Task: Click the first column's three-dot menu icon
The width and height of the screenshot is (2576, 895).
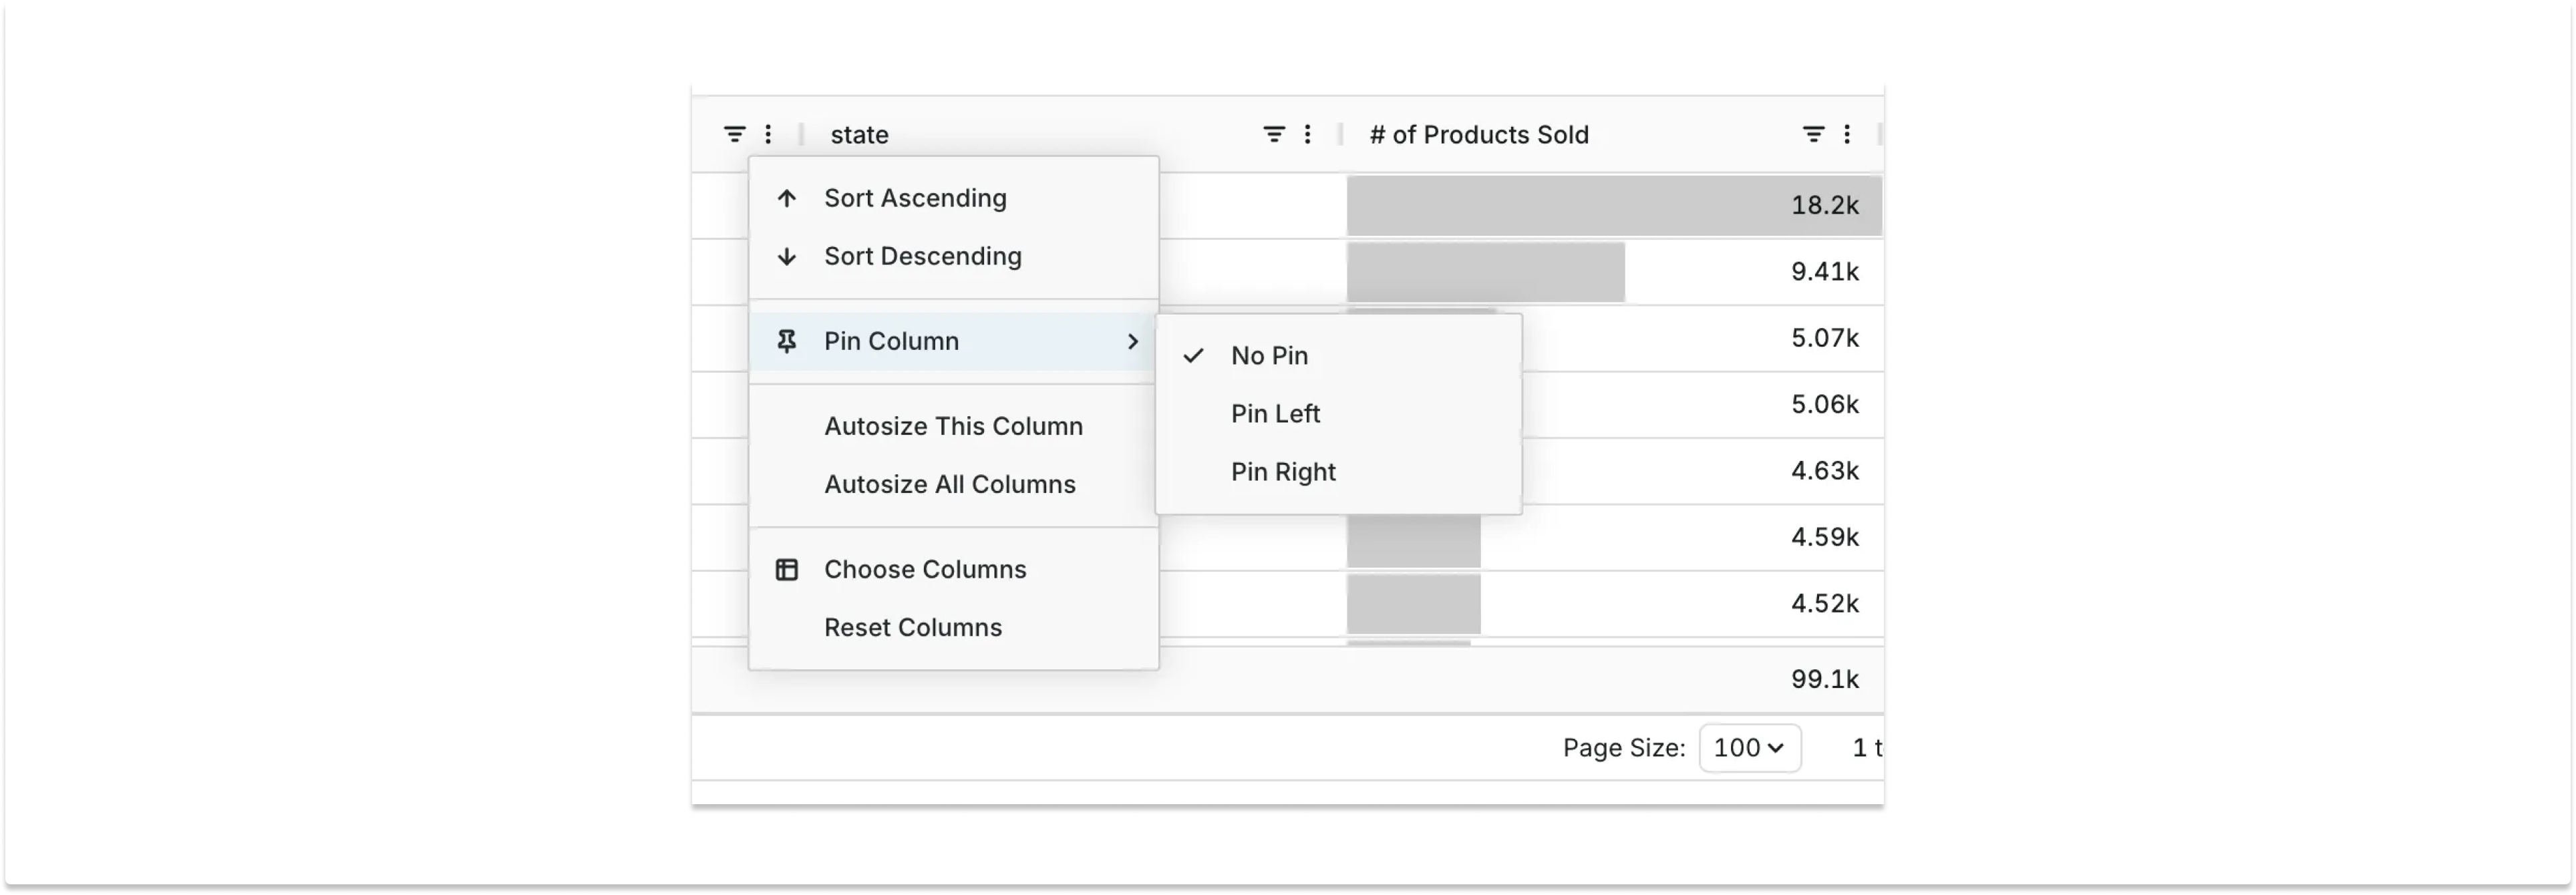Action: 768,134
